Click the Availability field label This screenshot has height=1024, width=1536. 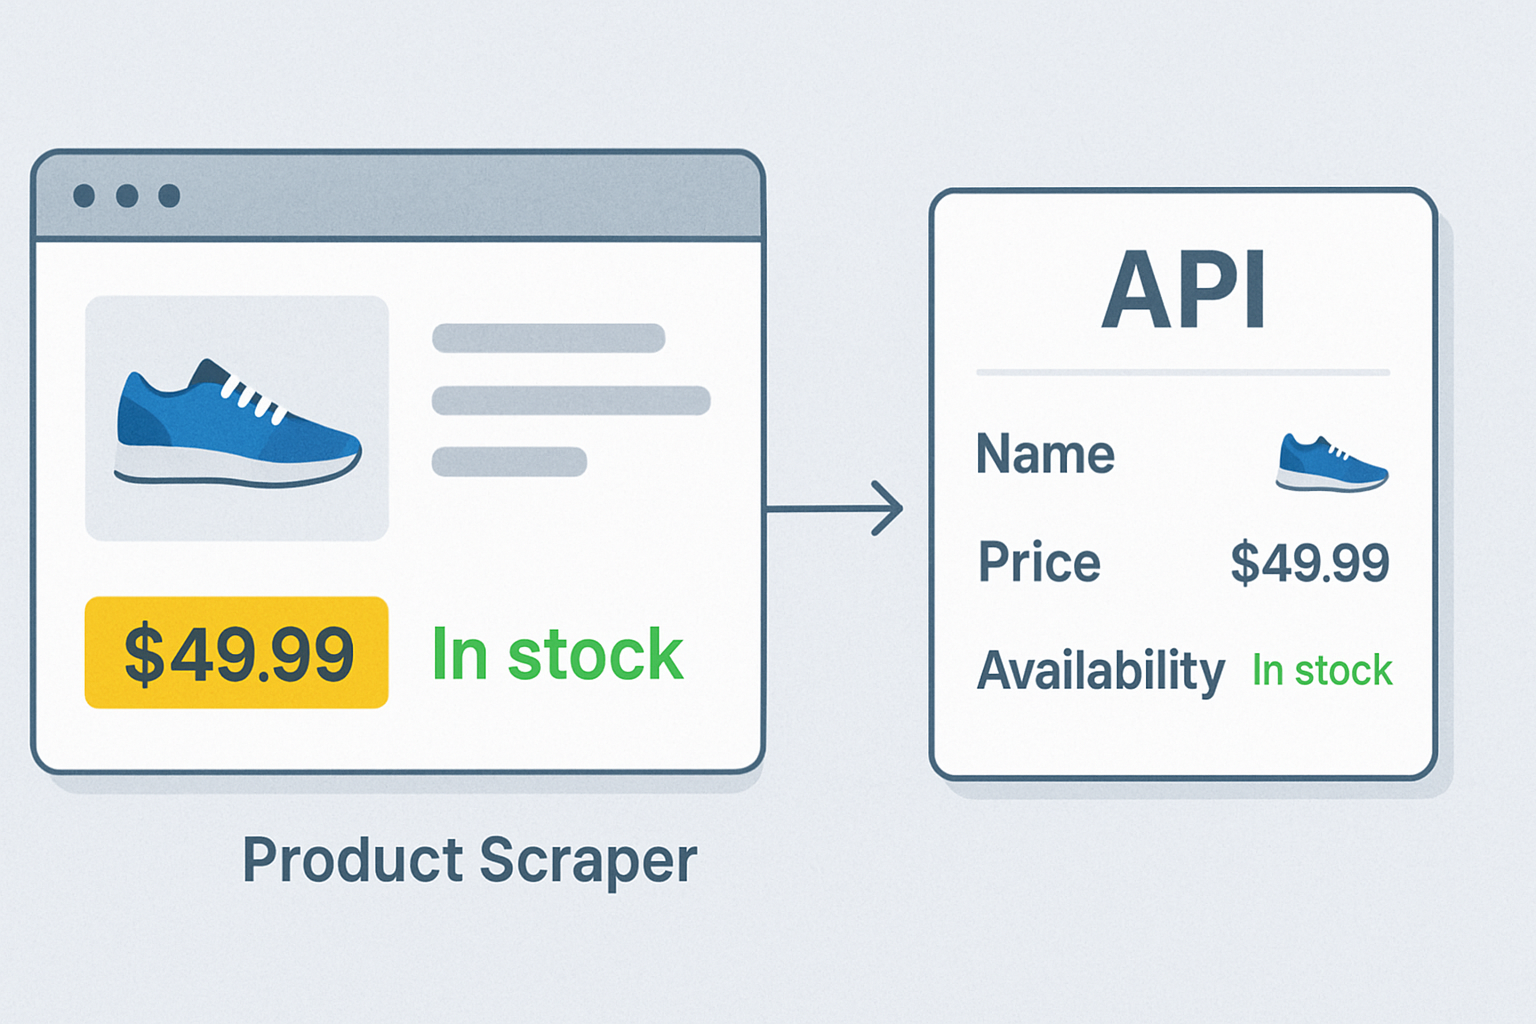pyautogui.click(x=1100, y=670)
